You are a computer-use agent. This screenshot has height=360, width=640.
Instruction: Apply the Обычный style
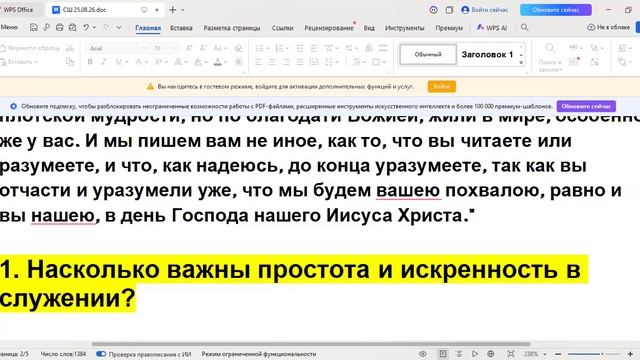click(x=428, y=54)
